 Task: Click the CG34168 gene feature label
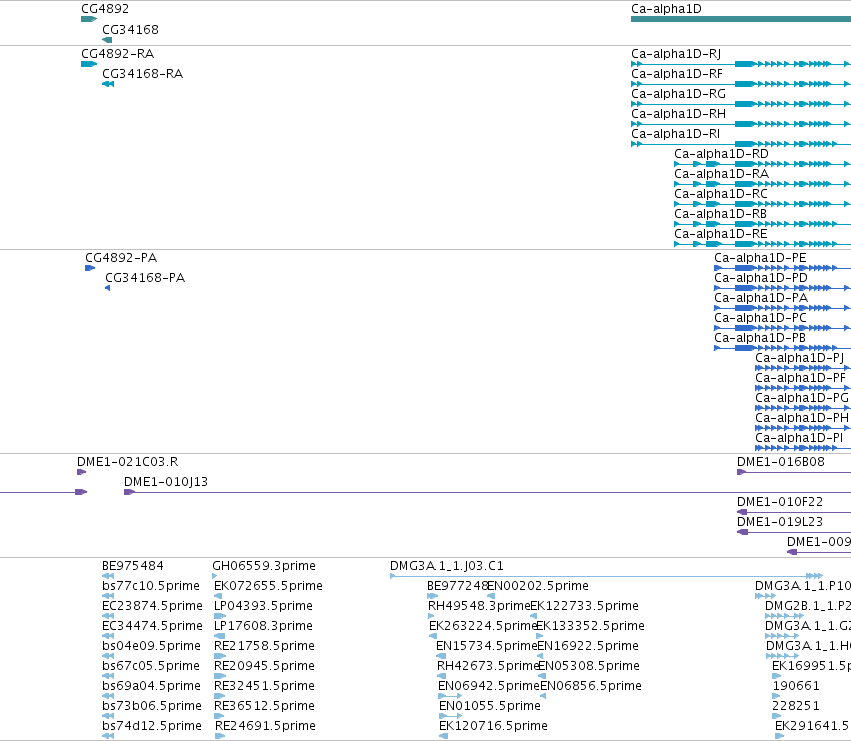coord(130,29)
